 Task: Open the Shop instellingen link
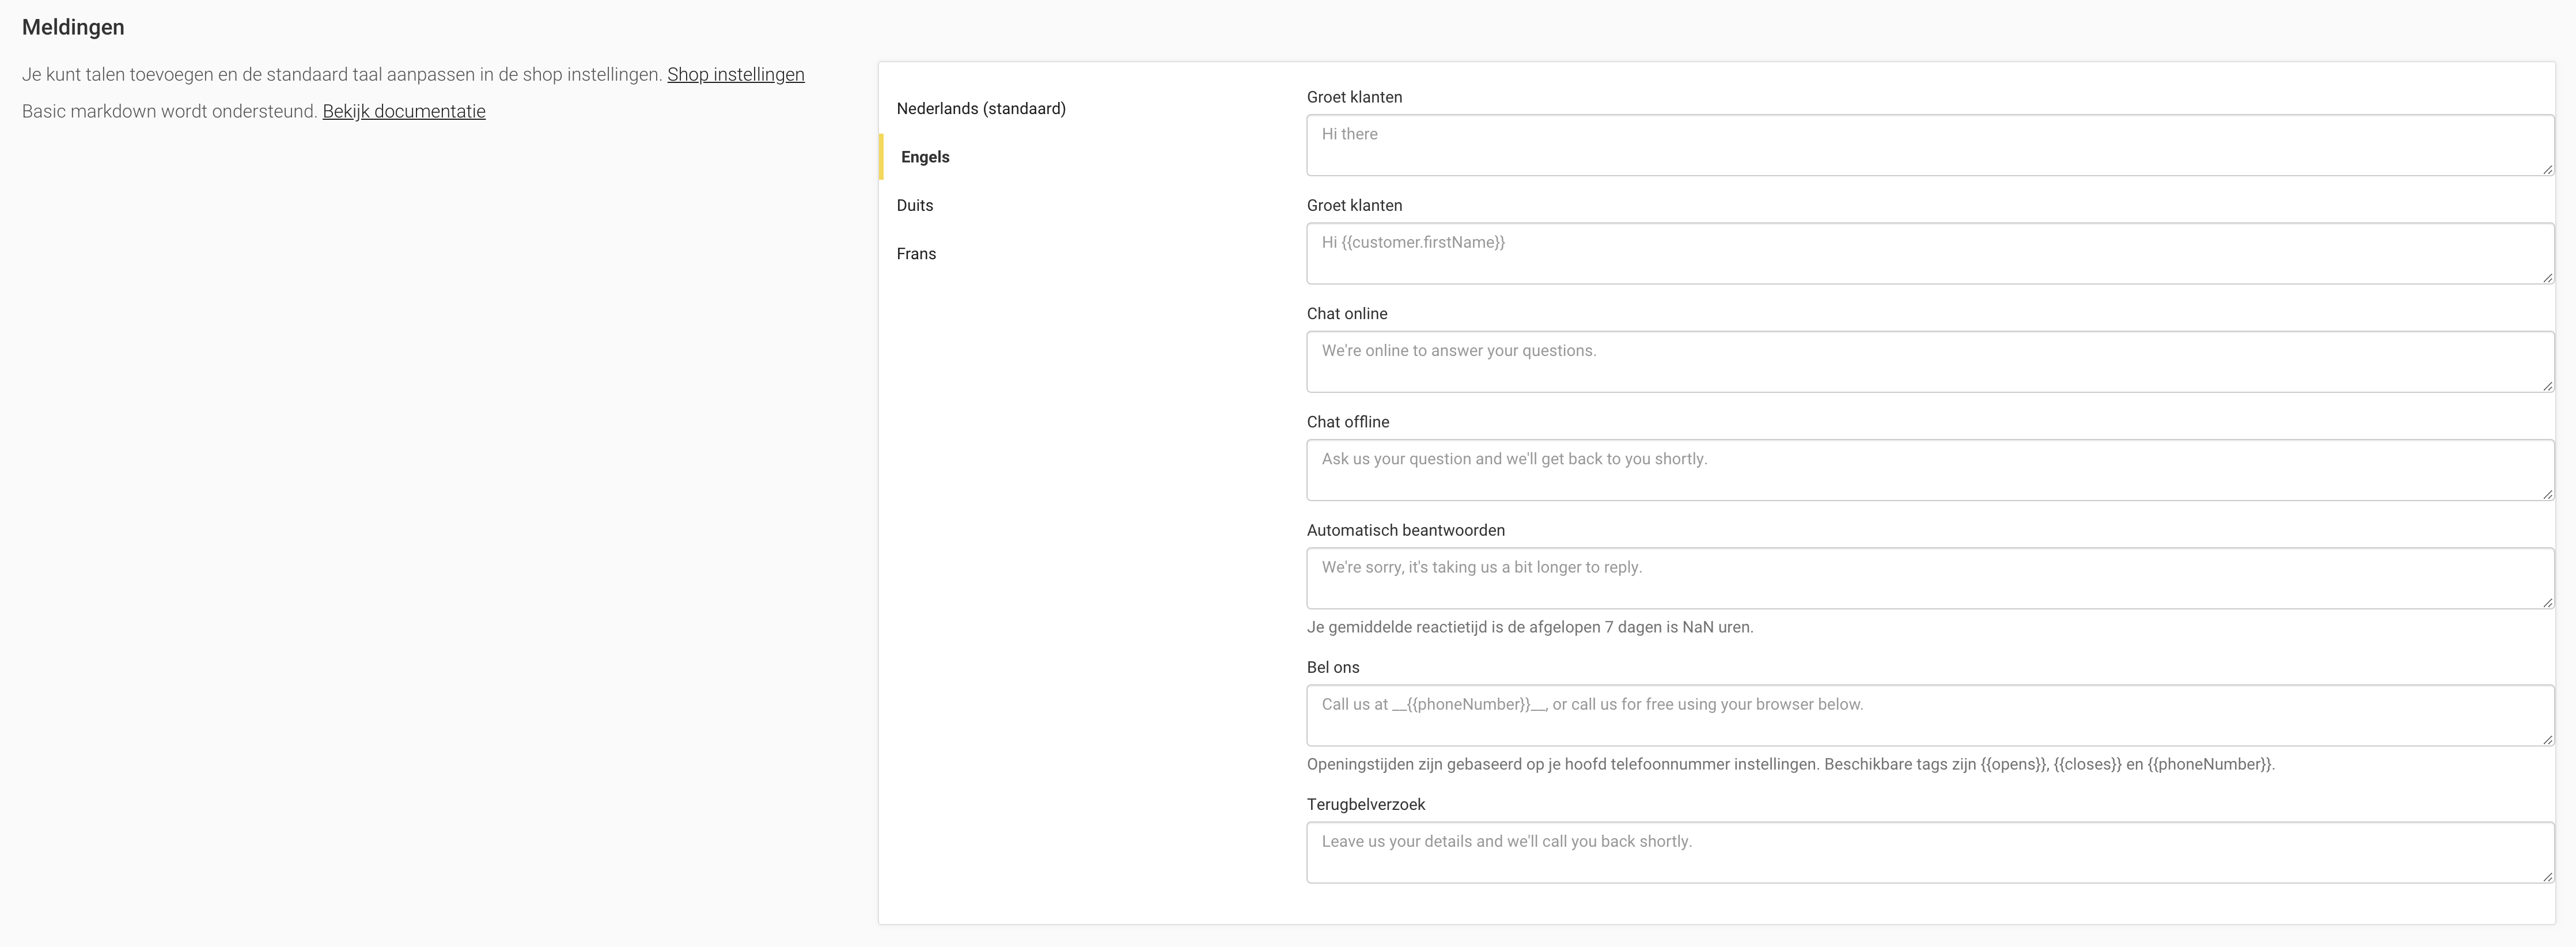[x=735, y=75]
